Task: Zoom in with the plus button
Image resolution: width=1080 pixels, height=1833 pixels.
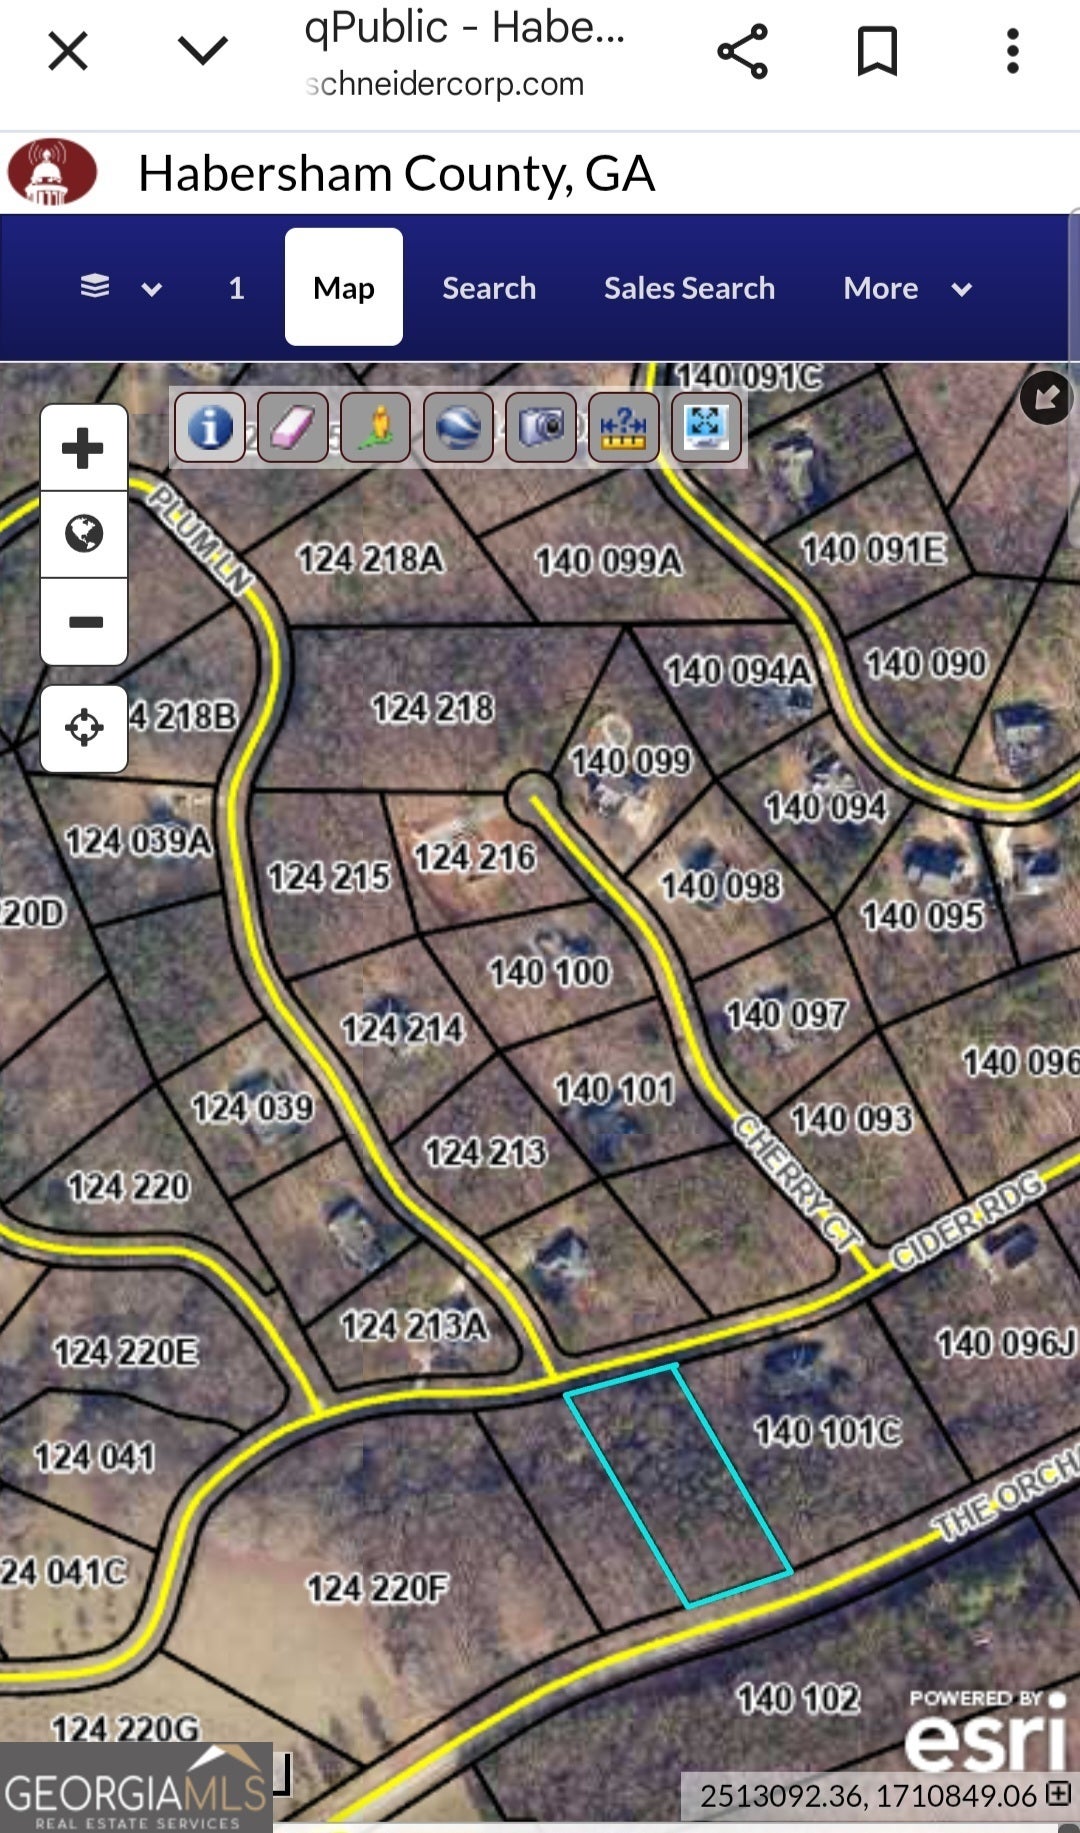Action: [84, 448]
